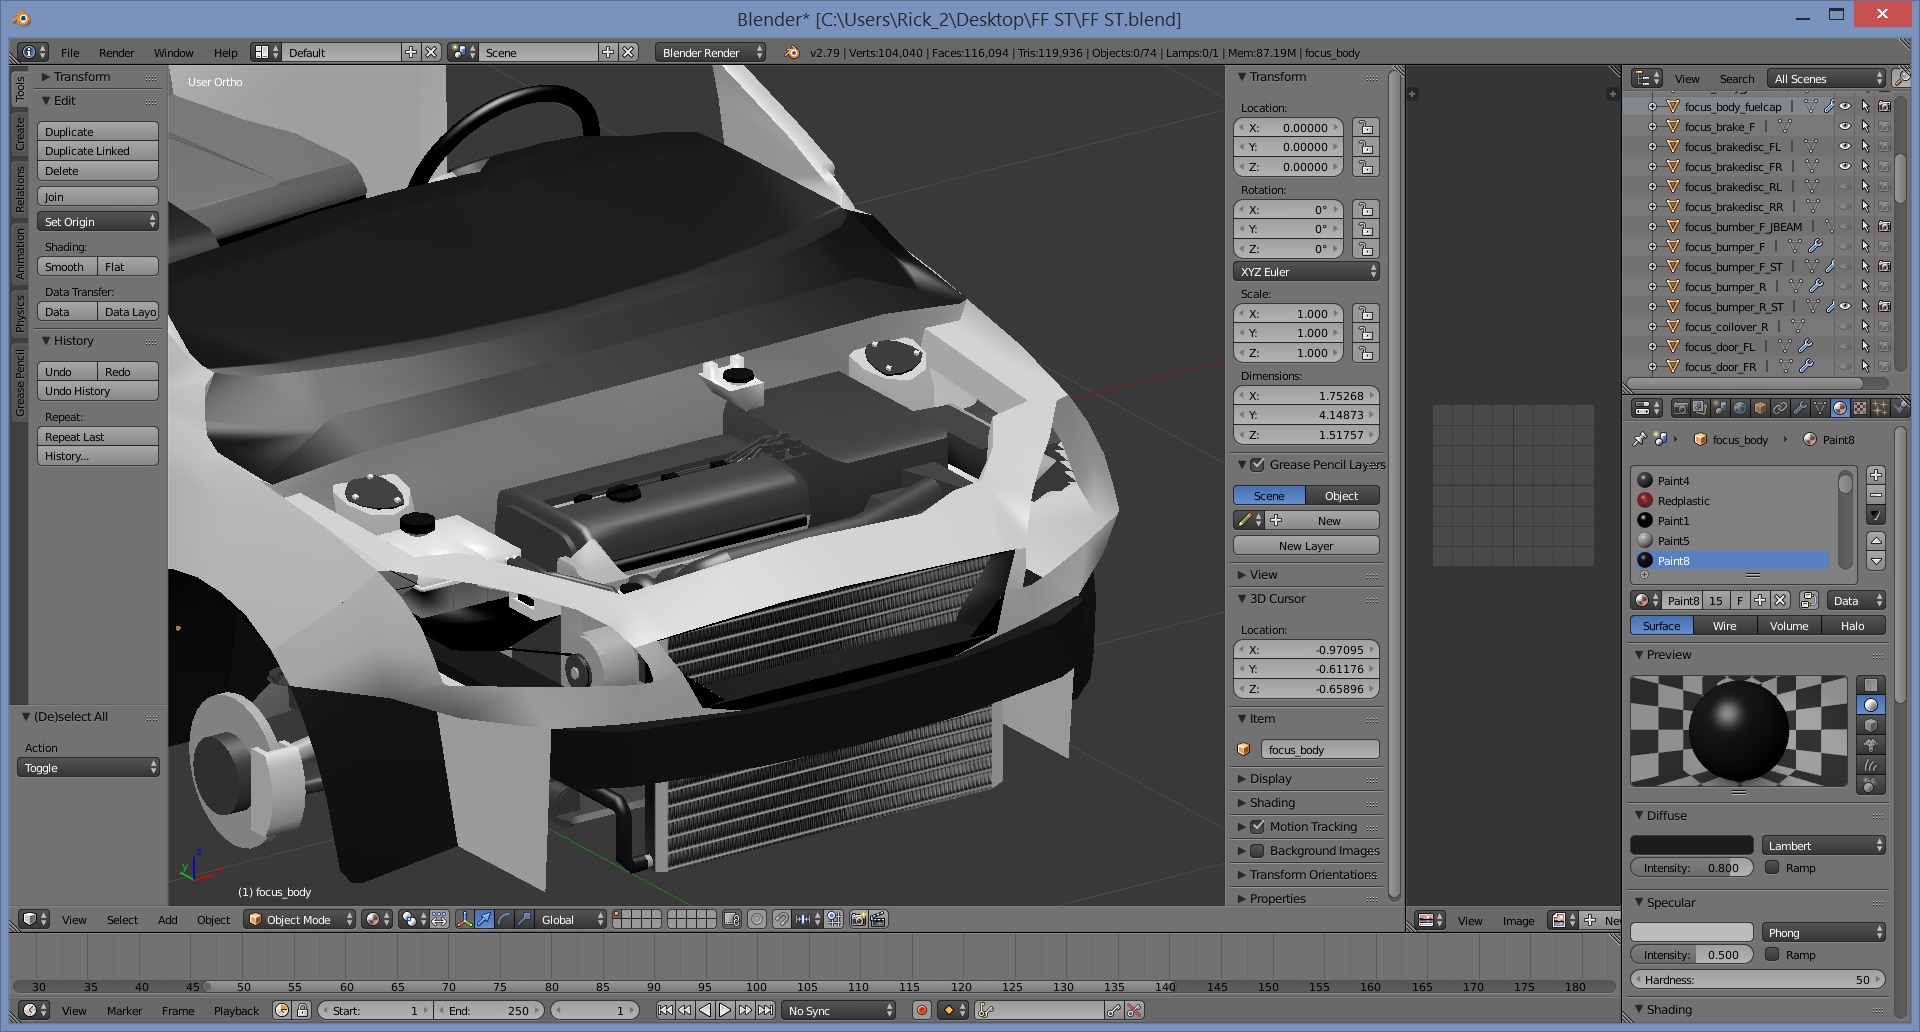Image resolution: width=1920 pixels, height=1032 pixels.
Task: Click the New Layer button
Action: tap(1306, 545)
